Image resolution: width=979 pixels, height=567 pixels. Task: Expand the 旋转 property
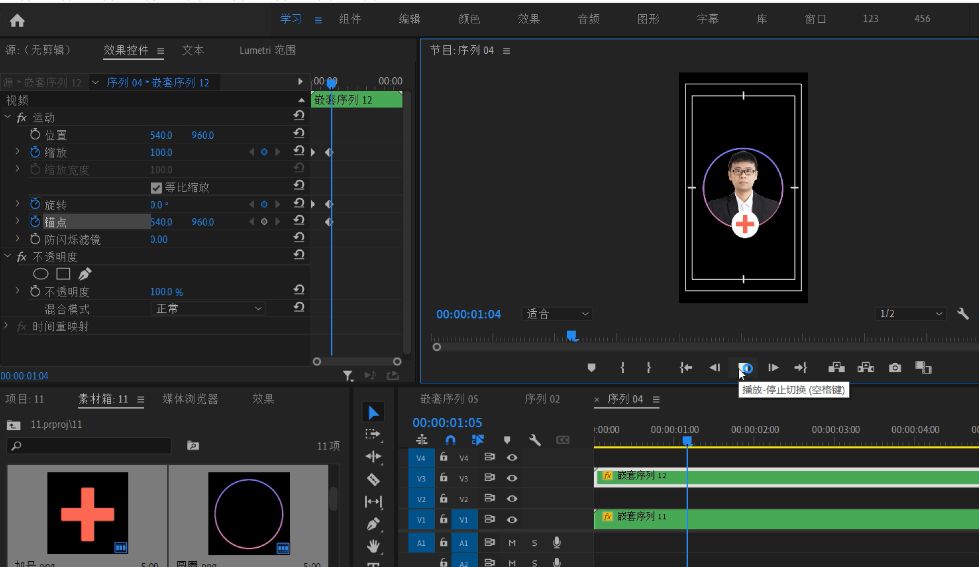pyautogui.click(x=17, y=204)
